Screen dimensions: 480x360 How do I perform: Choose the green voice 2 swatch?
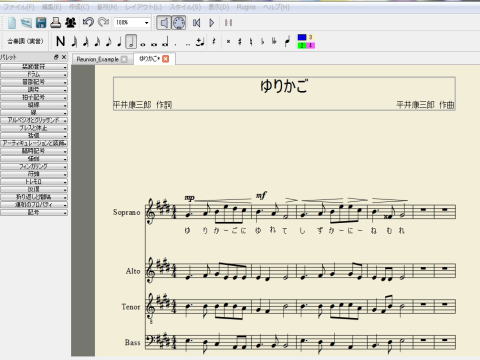[302, 45]
